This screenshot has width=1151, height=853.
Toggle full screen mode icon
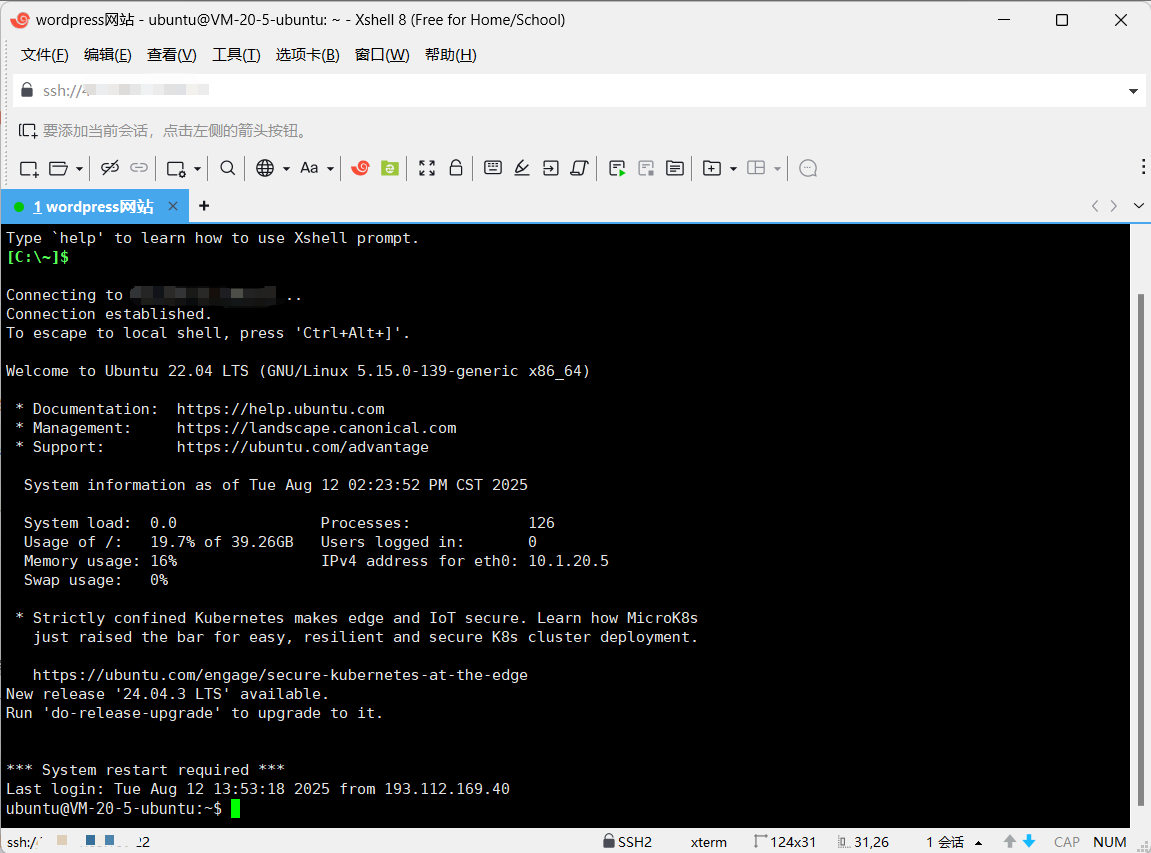pyautogui.click(x=427, y=168)
